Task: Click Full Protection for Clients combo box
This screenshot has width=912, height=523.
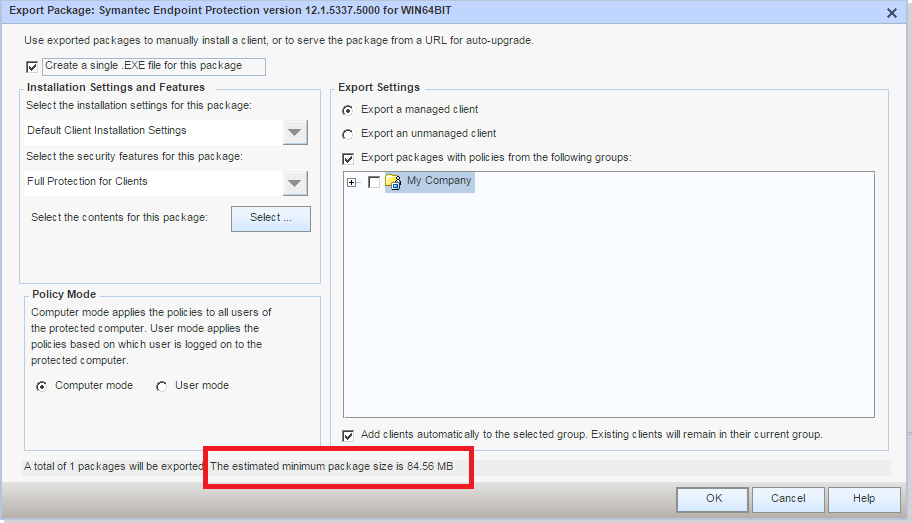Action: point(166,183)
